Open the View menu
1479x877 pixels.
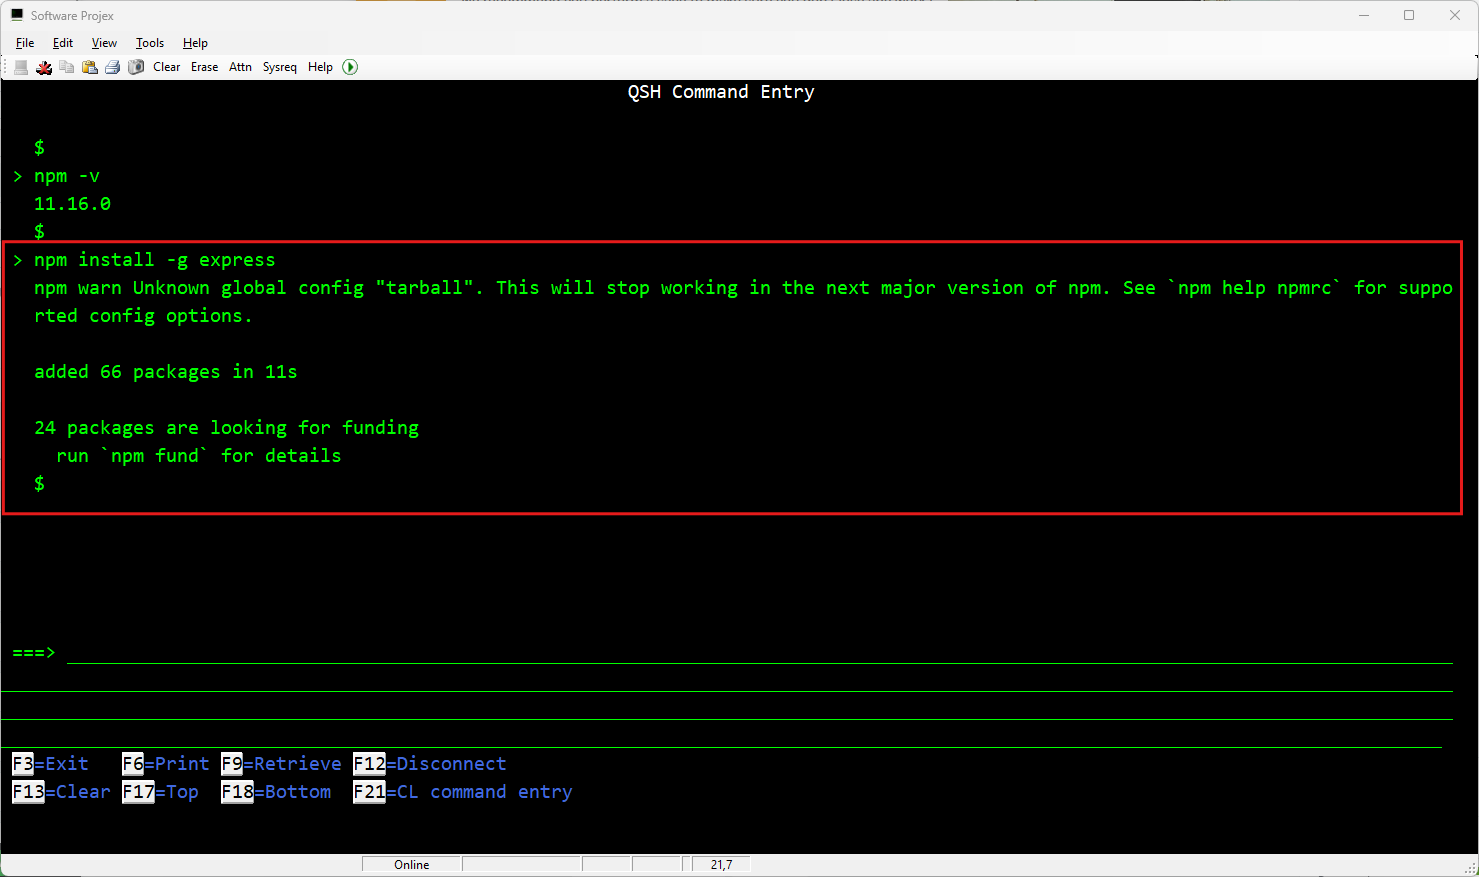[104, 43]
